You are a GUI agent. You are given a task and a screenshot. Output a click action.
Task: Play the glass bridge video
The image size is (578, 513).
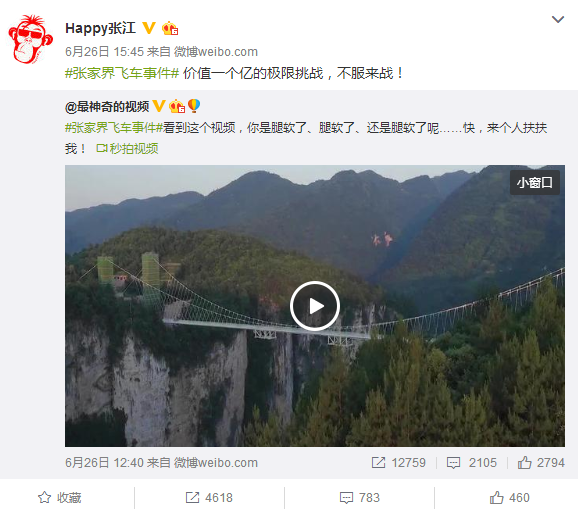[314, 306]
